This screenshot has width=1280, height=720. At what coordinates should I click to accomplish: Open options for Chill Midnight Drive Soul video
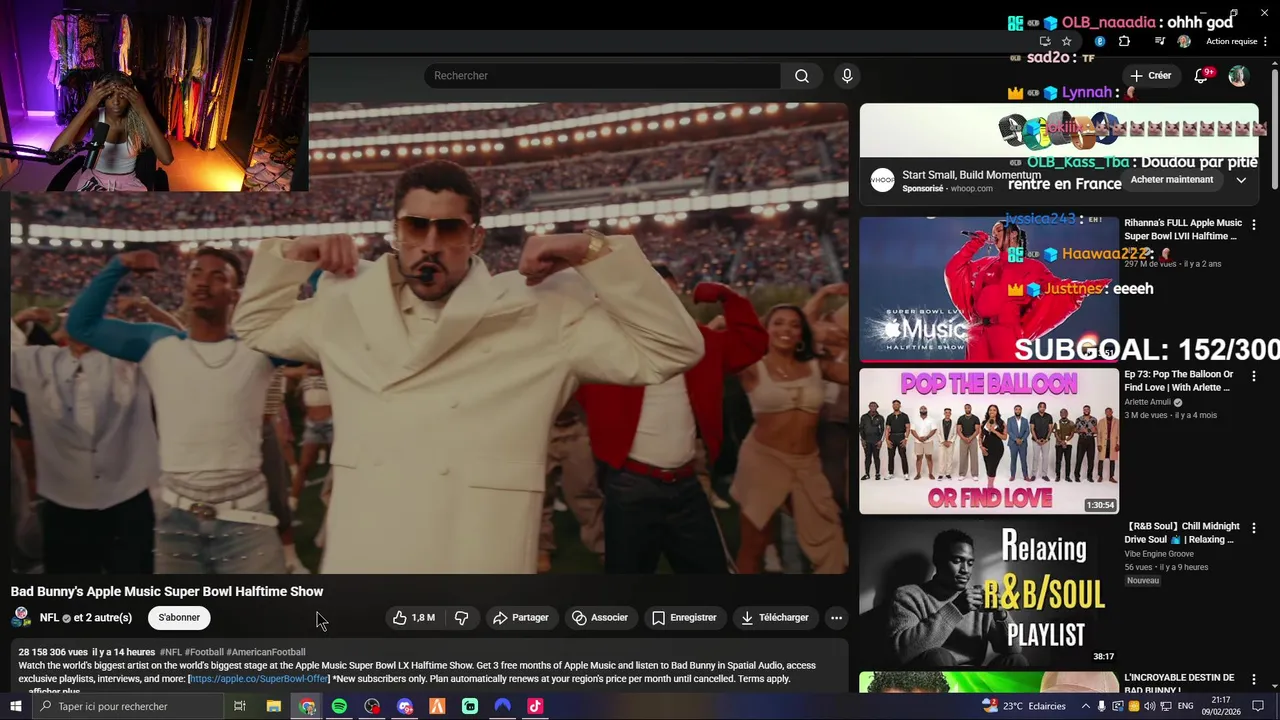1253,528
